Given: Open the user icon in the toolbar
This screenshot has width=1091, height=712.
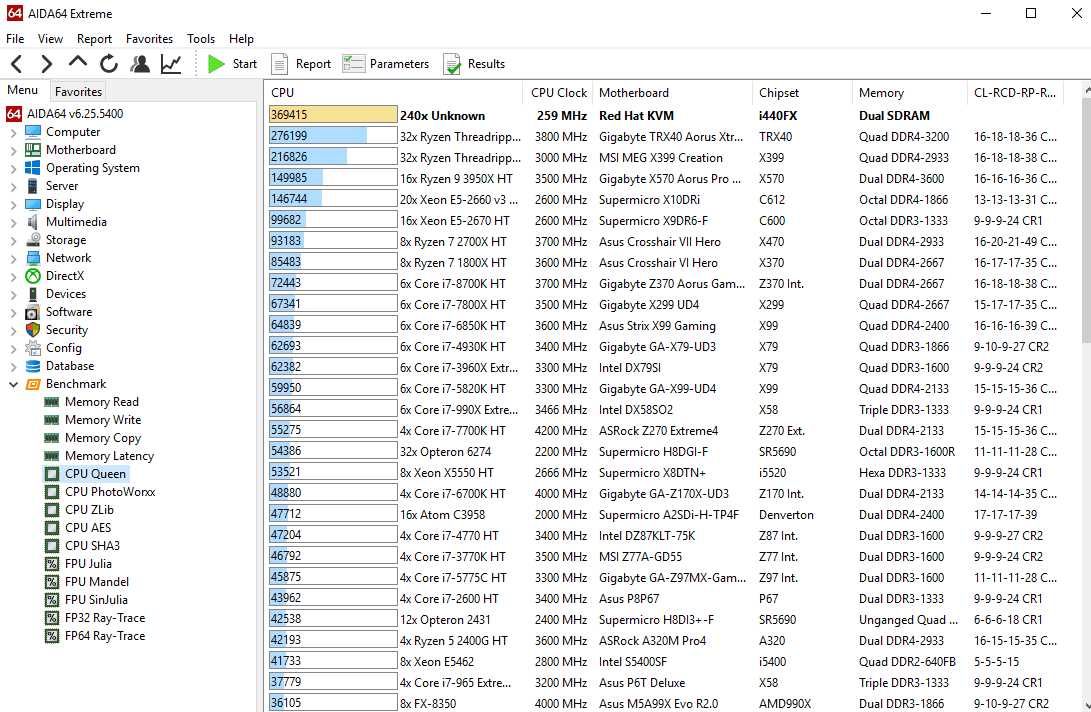Looking at the screenshot, I should 140,64.
